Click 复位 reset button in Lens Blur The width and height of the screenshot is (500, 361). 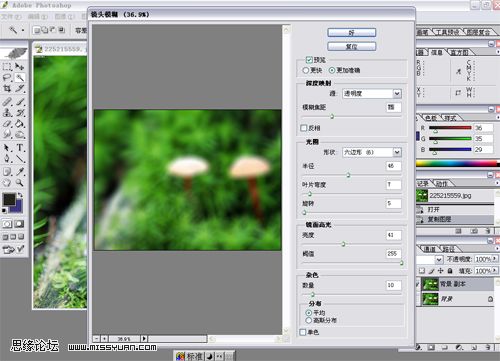tap(352, 46)
